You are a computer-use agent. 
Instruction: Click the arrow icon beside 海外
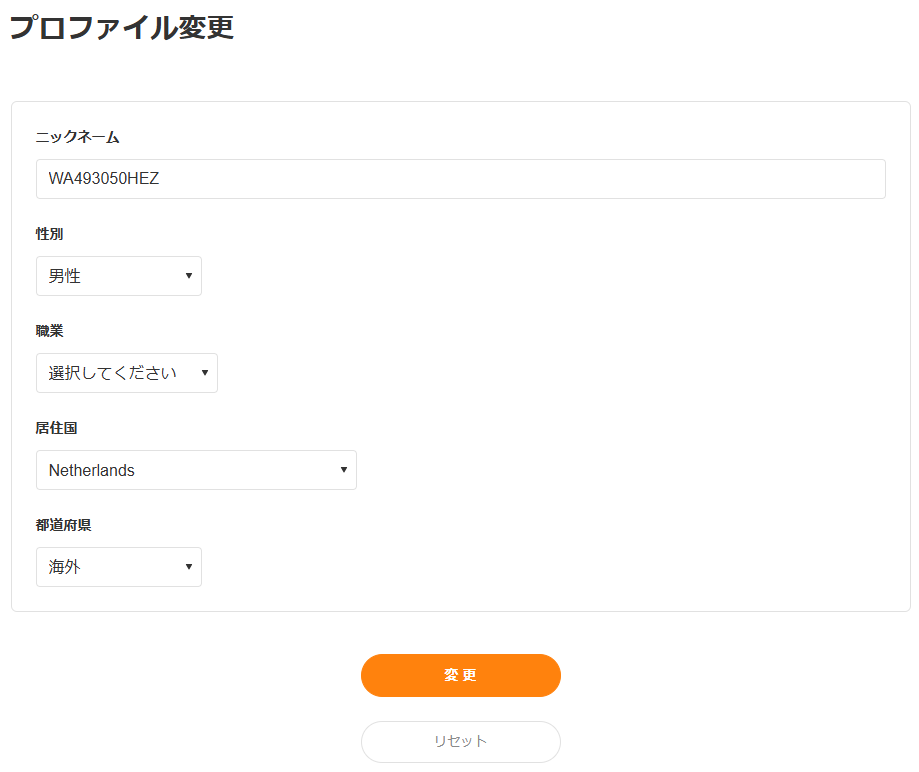(189, 567)
